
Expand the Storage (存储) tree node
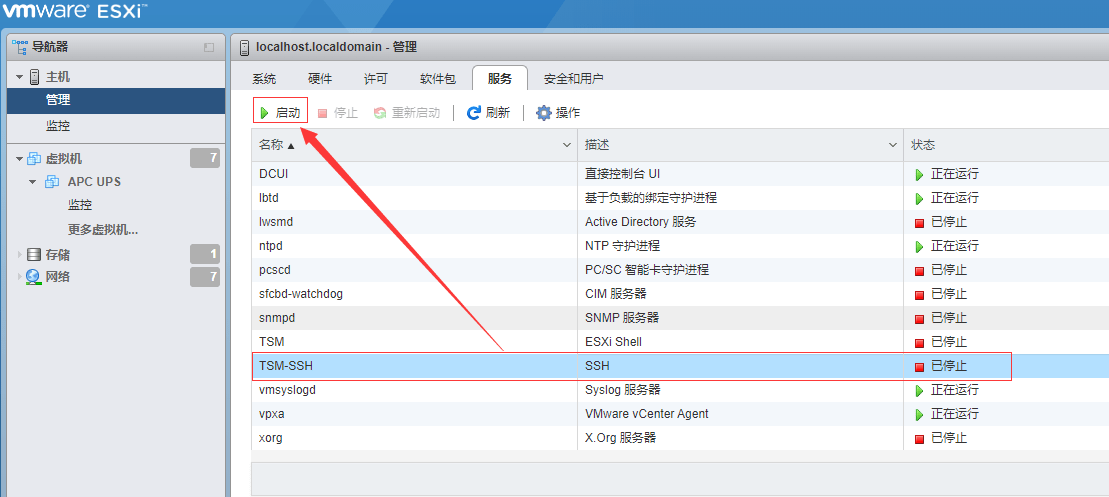[x=19, y=255]
